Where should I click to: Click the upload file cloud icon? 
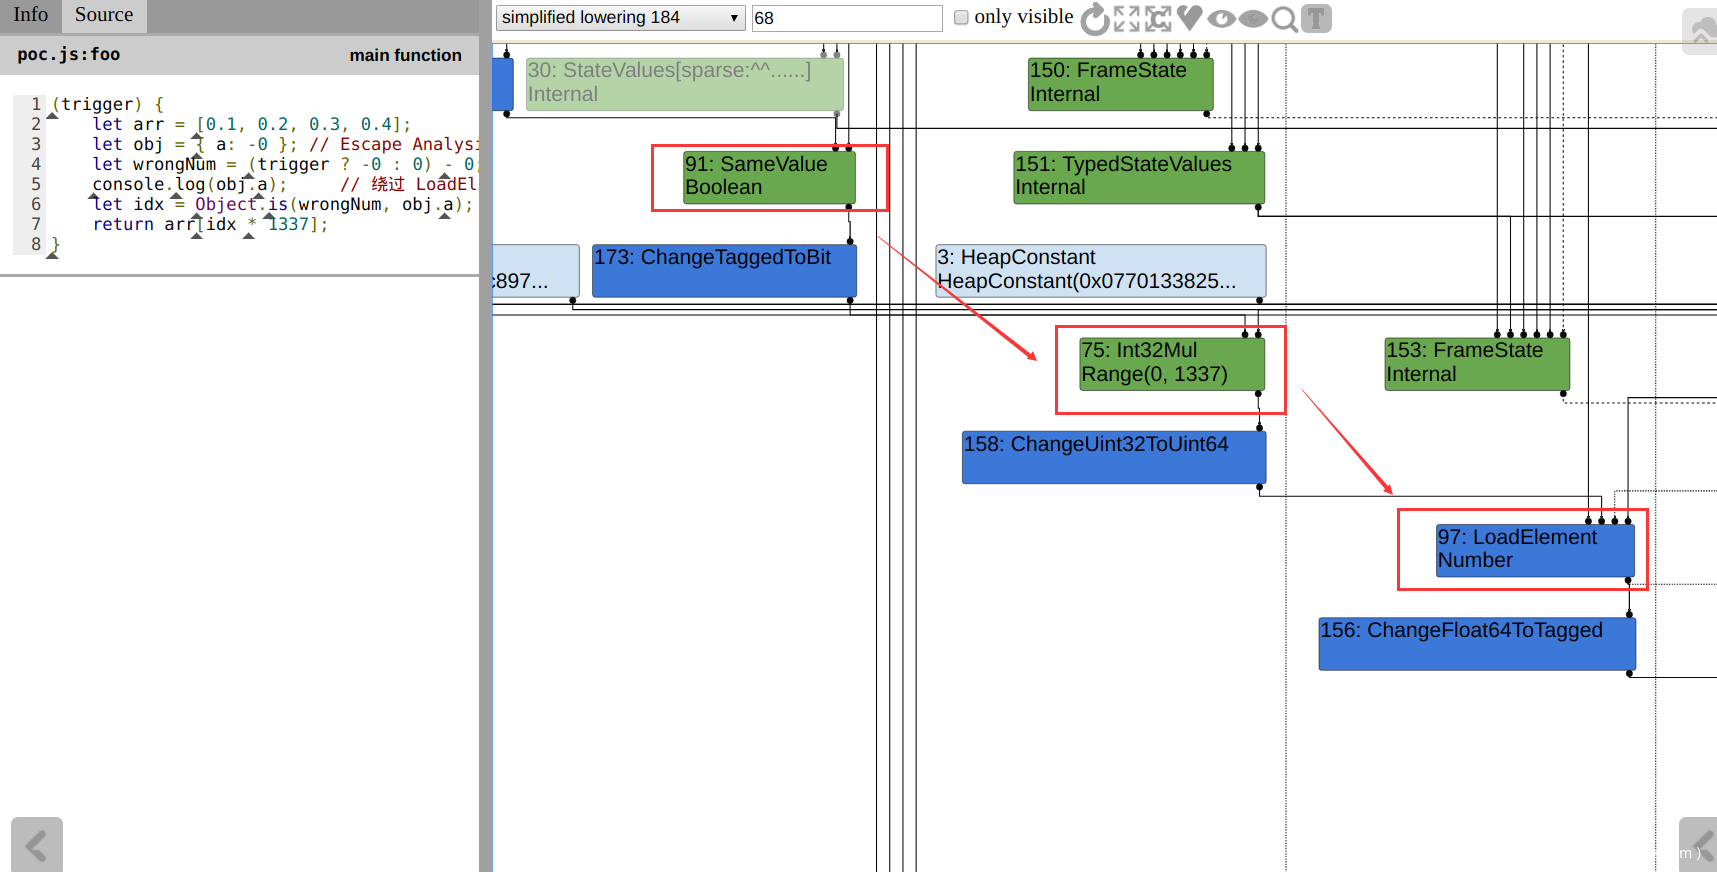tap(1699, 32)
